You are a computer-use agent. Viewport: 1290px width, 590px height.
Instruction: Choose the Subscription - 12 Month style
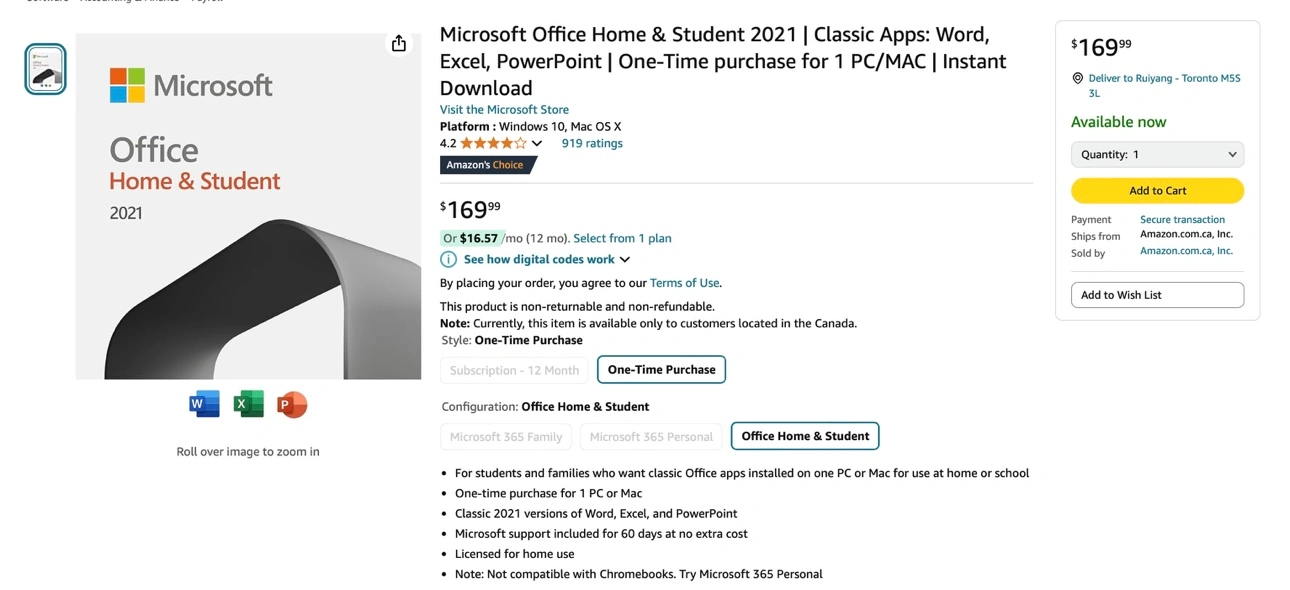[x=514, y=370]
